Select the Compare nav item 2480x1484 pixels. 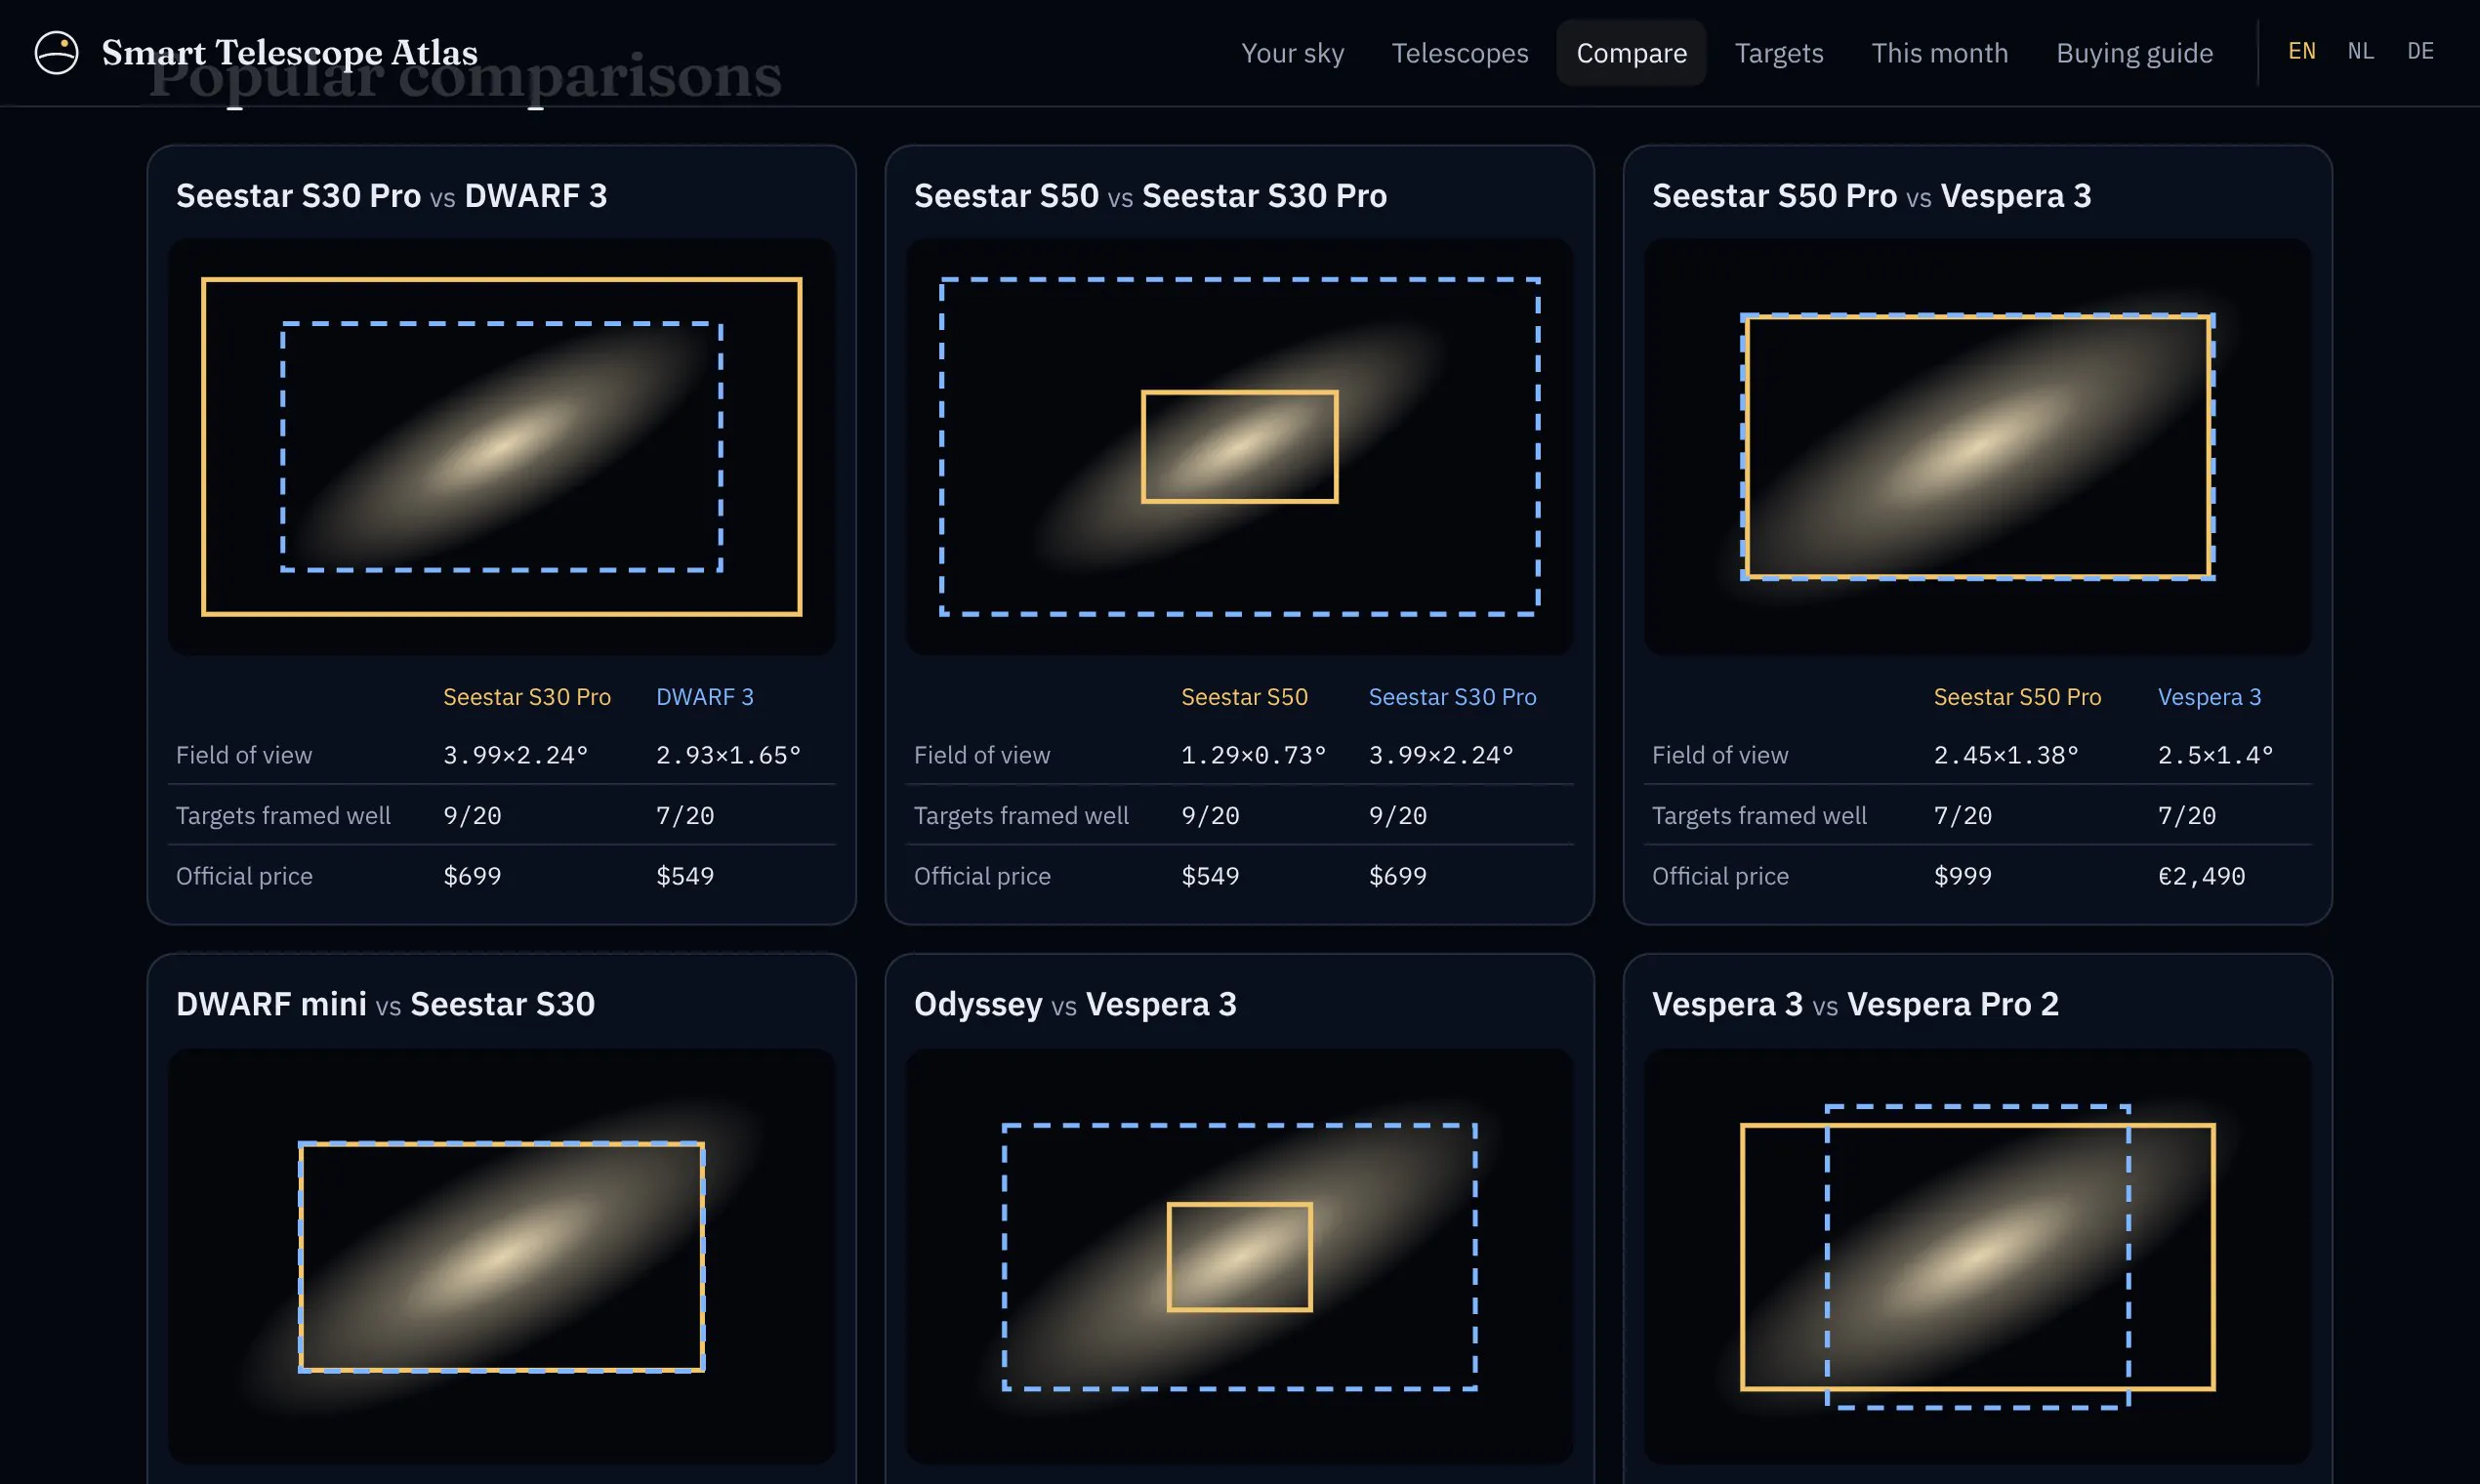[1631, 53]
